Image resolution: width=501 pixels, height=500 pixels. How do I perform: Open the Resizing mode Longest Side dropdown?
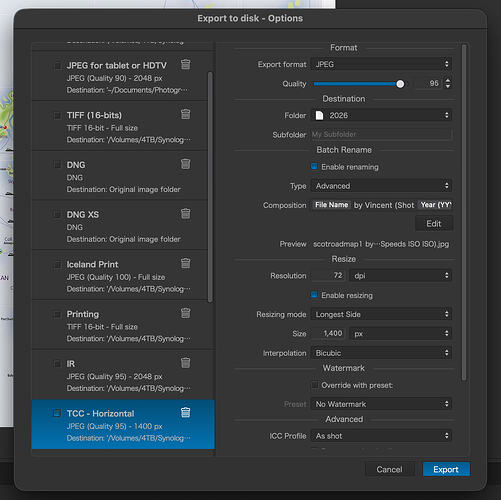(381, 314)
